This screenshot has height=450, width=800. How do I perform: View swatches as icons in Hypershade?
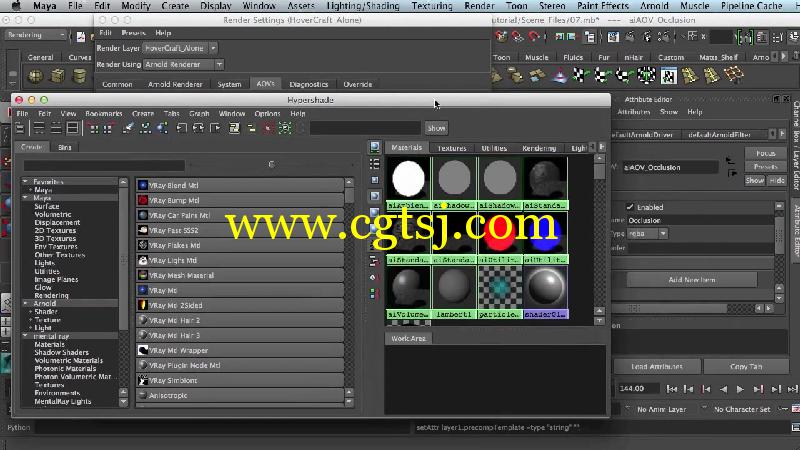click(x=374, y=147)
